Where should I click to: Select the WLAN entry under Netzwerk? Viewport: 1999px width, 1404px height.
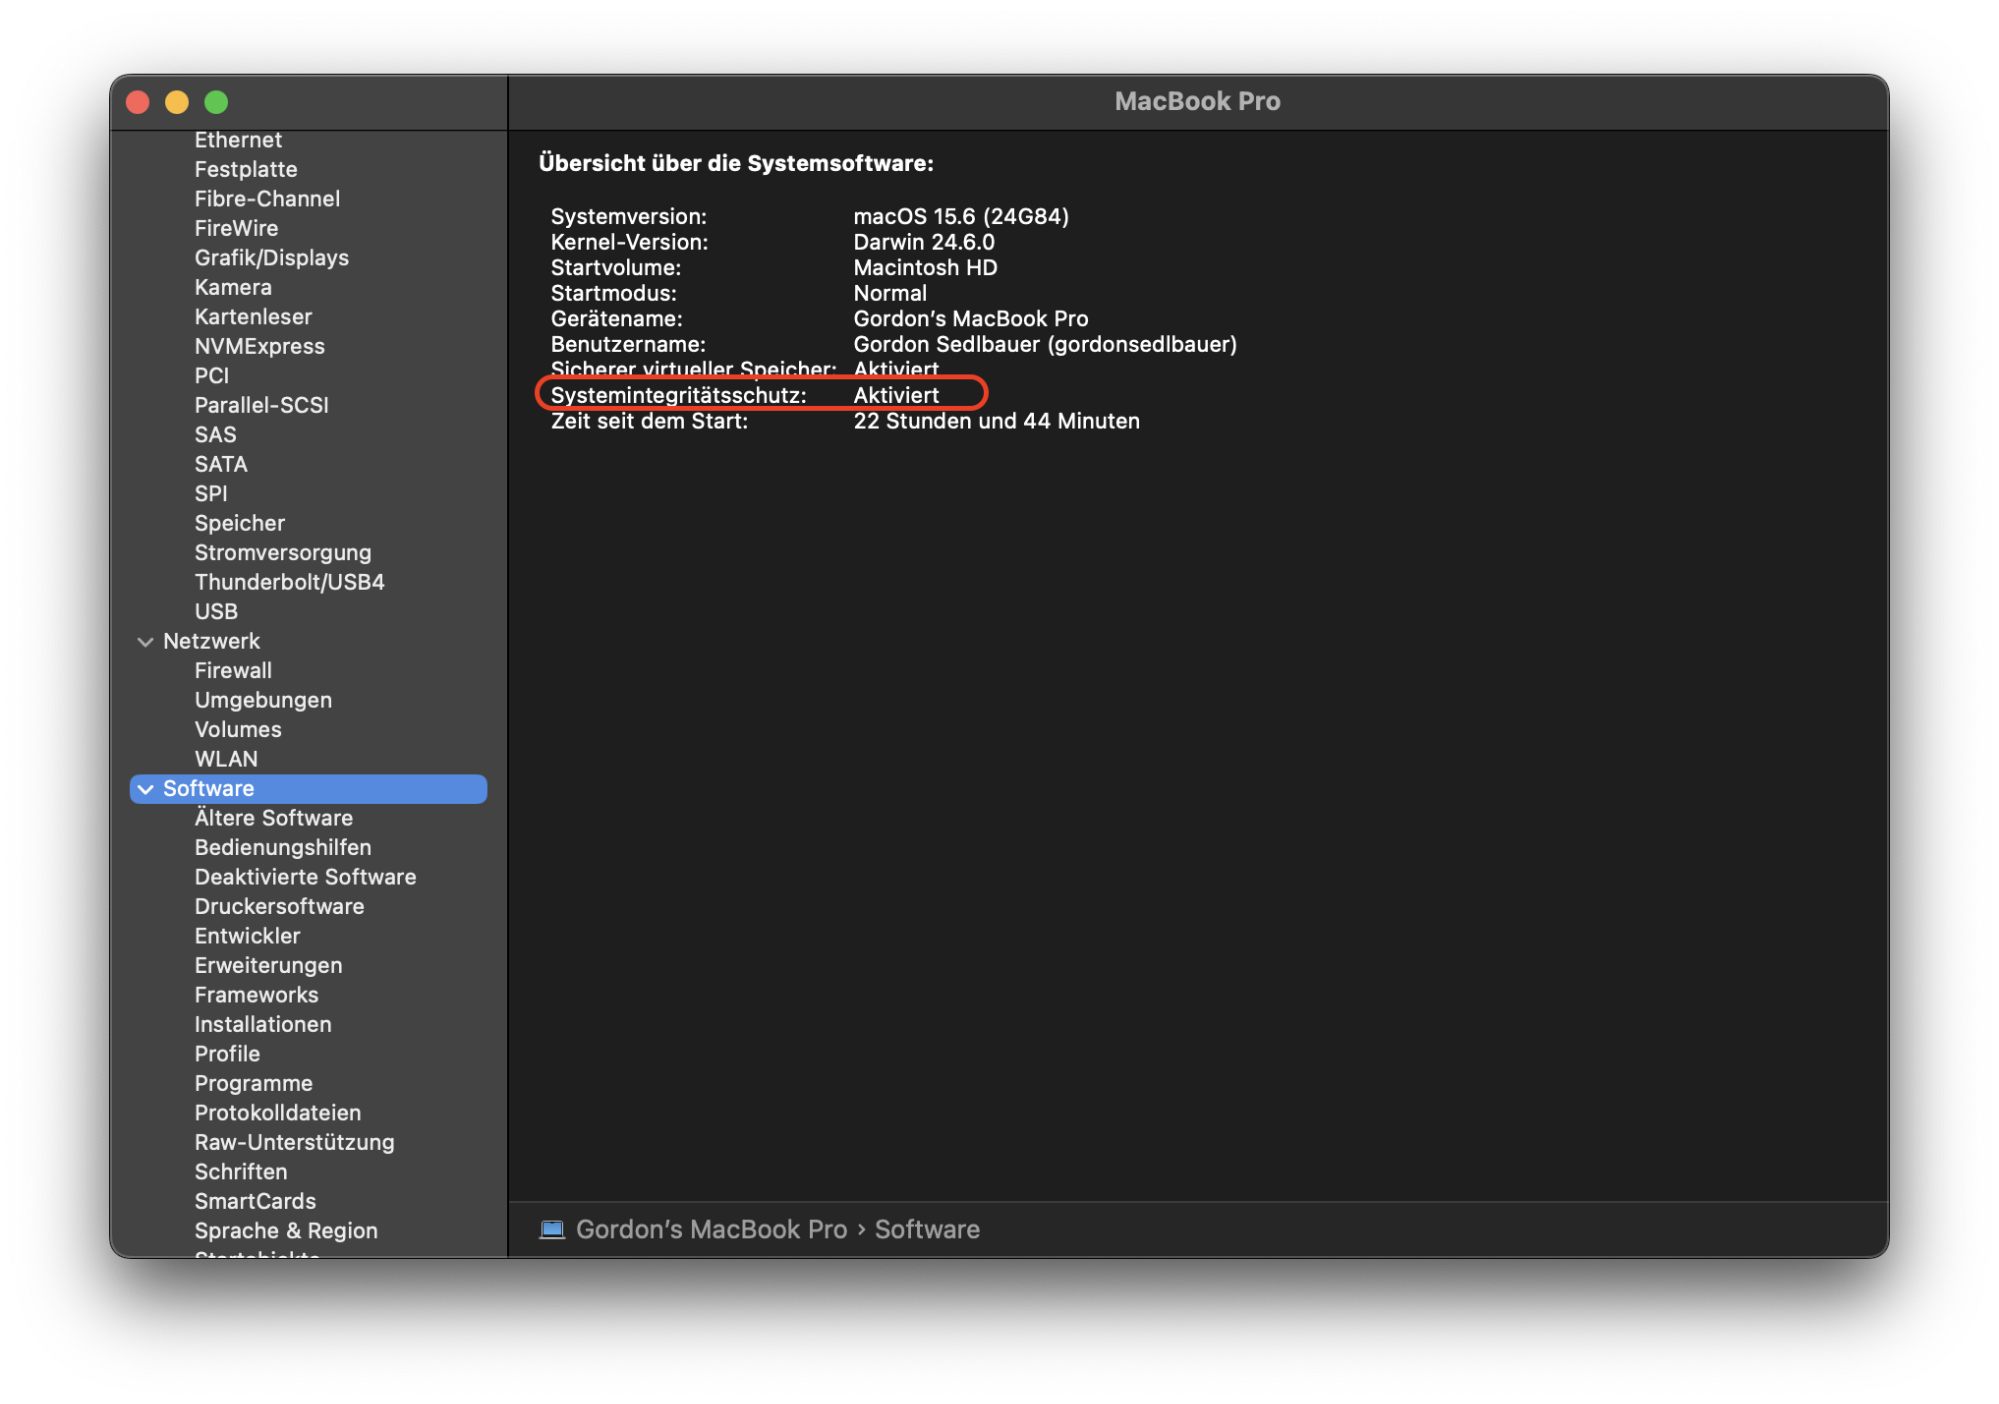click(228, 758)
